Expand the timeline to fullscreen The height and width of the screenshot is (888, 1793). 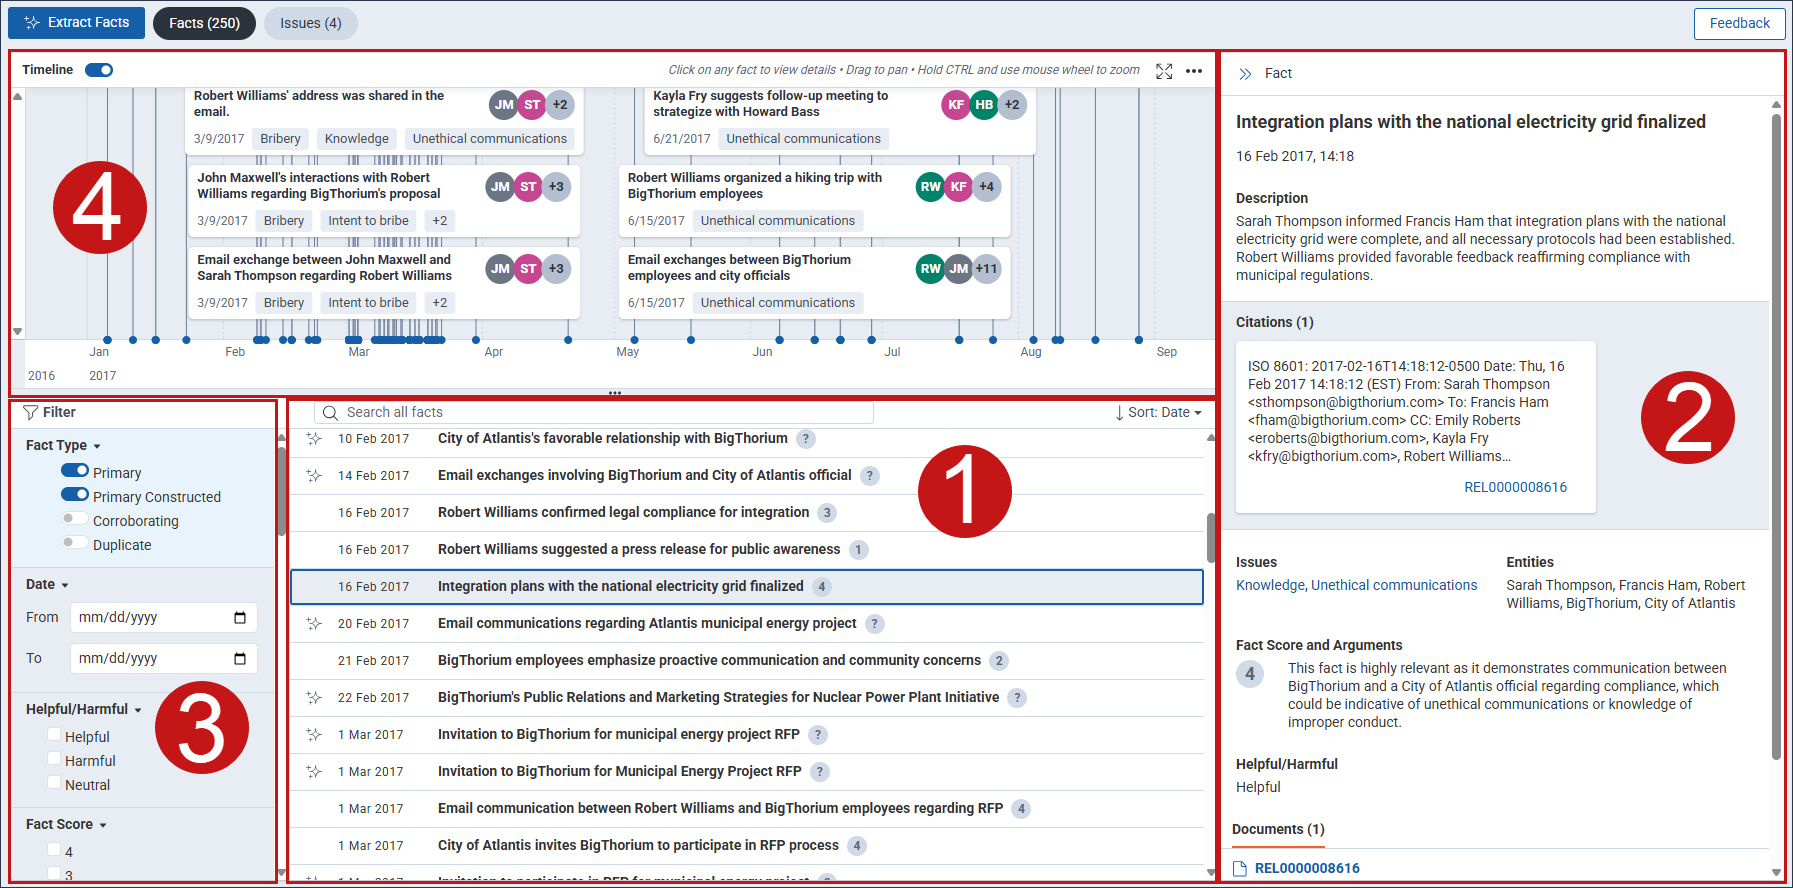[x=1164, y=71]
